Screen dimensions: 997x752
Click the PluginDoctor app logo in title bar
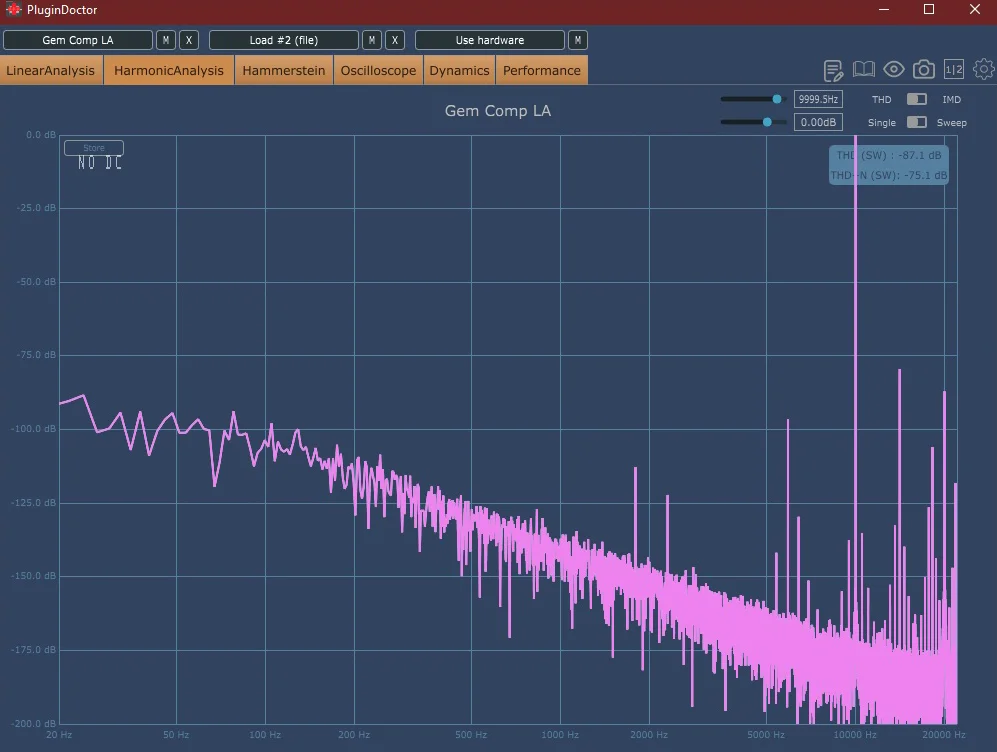(x=13, y=10)
